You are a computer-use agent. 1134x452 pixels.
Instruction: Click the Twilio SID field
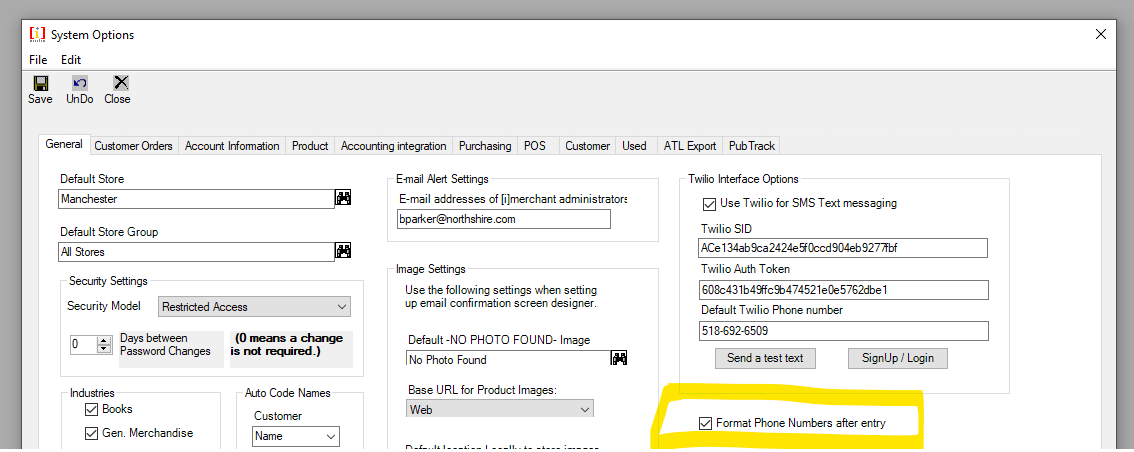pos(843,248)
